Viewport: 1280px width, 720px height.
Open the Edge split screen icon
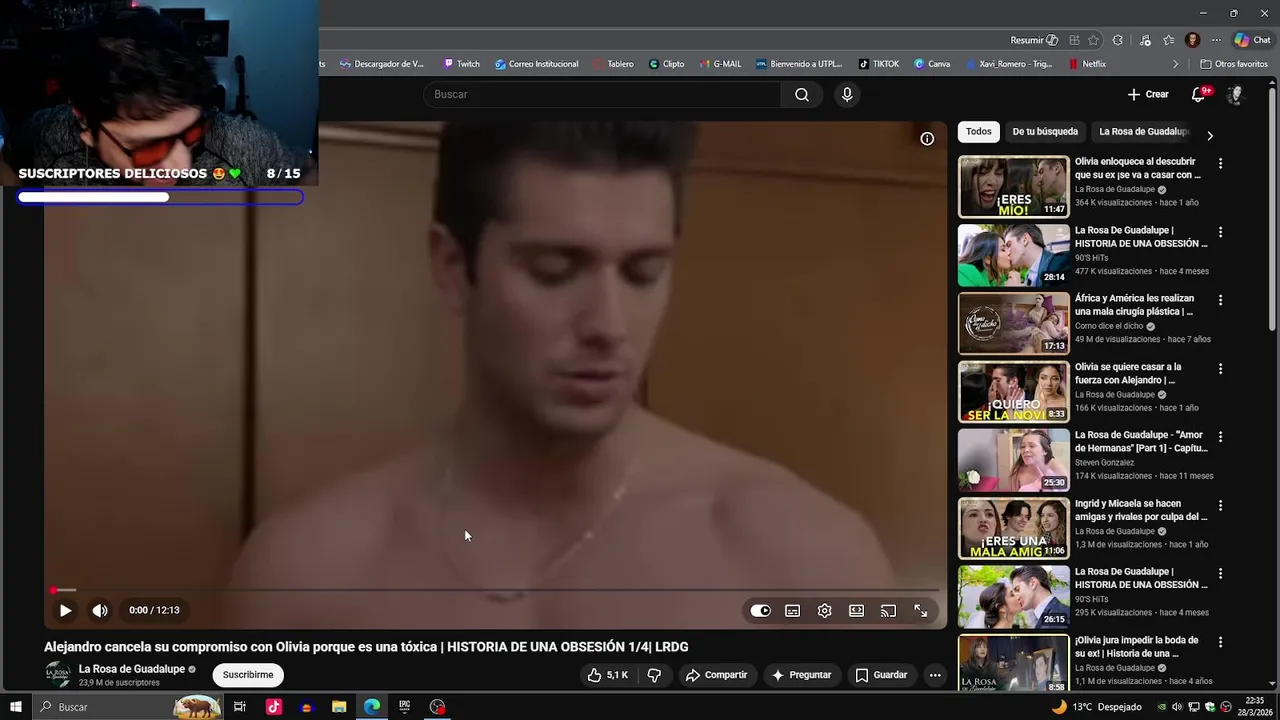(1074, 40)
